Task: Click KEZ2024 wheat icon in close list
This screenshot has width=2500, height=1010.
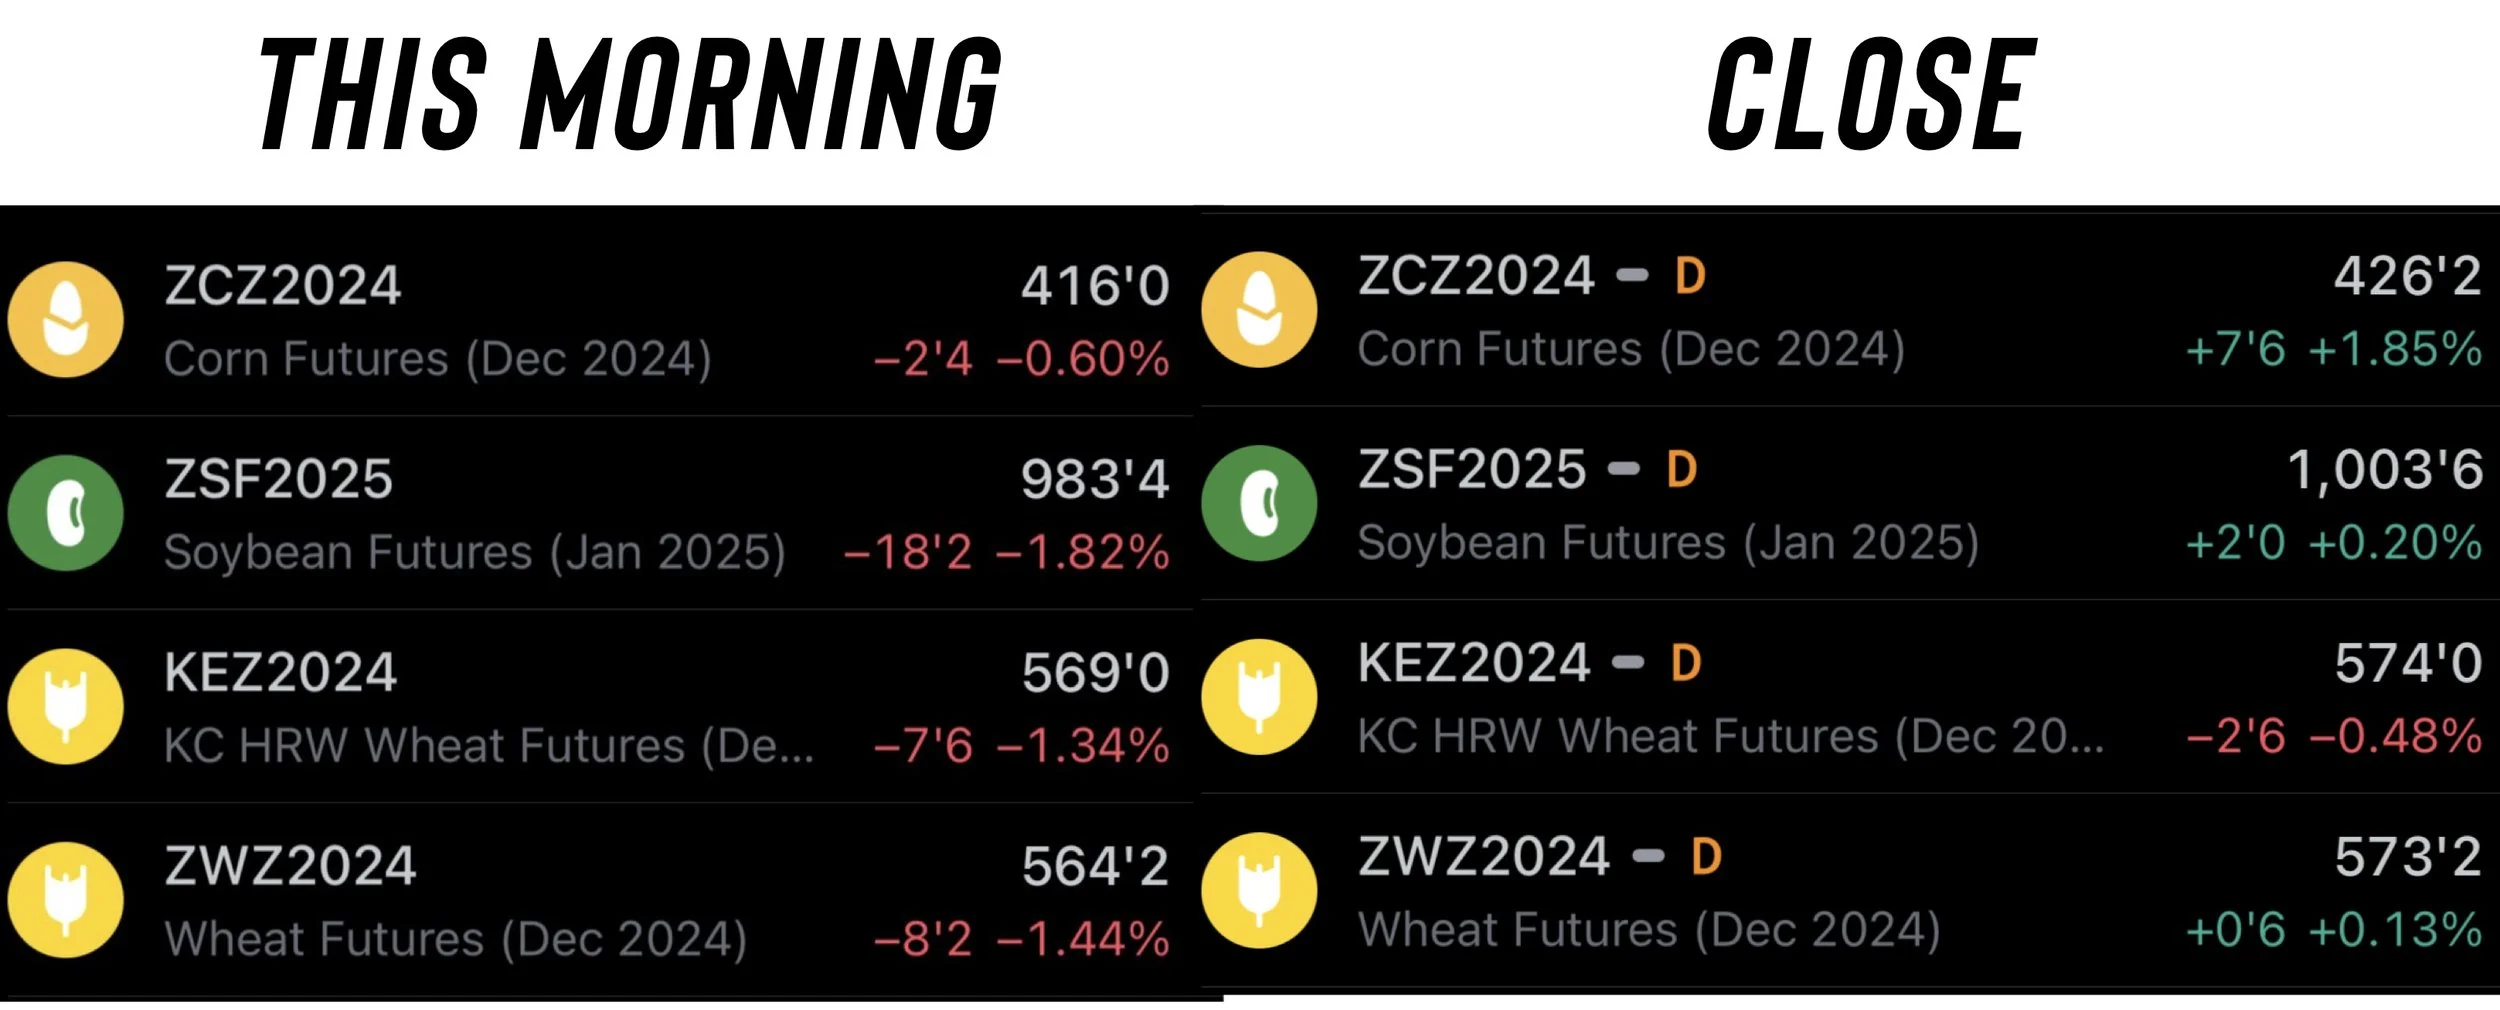Action: click(1259, 697)
